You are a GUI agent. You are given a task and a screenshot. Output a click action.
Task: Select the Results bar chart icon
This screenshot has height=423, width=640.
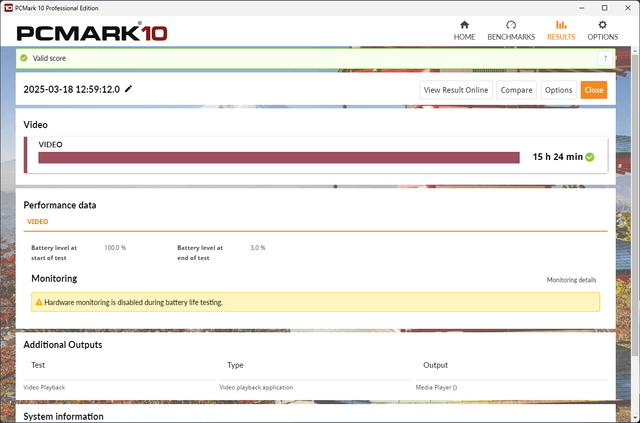(561, 25)
